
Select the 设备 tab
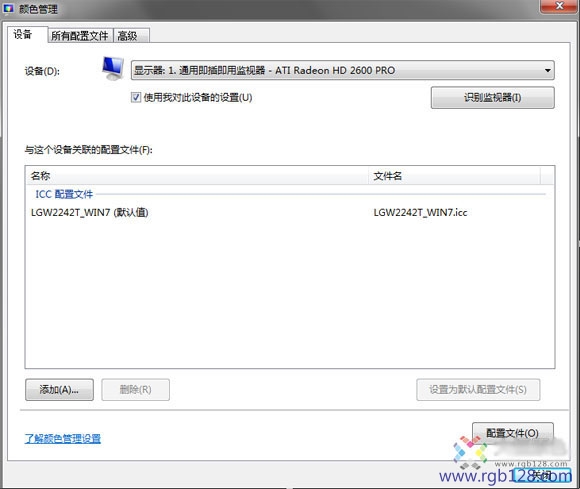(x=27, y=35)
